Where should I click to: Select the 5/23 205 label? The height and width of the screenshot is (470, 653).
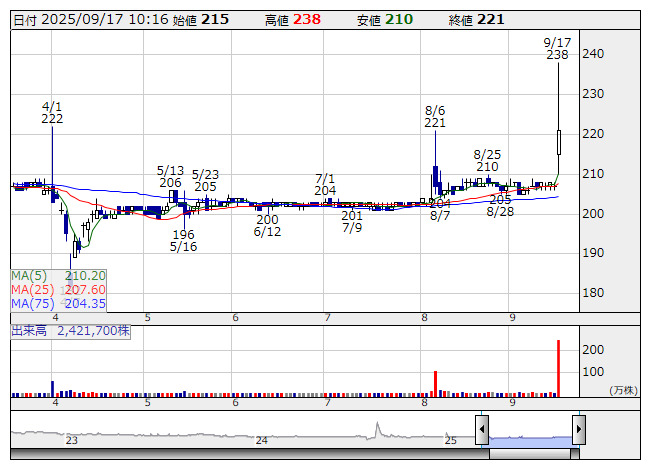pos(205,181)
